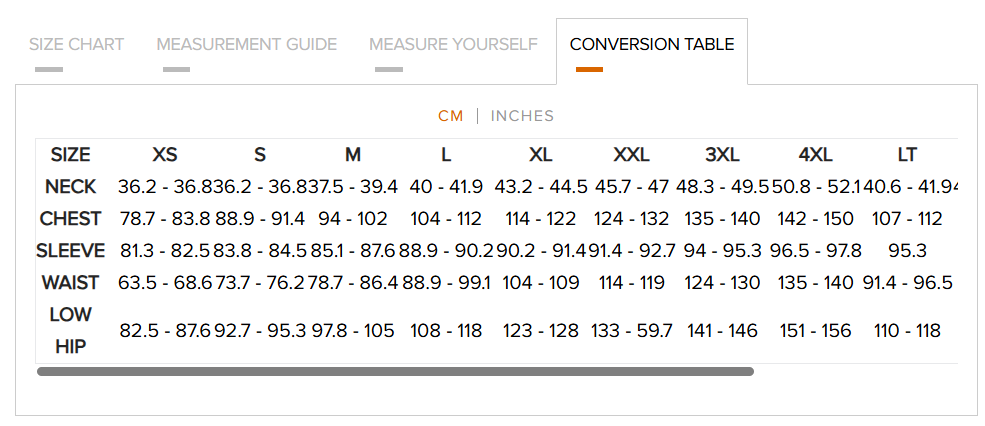Switch units to CM

450,116
